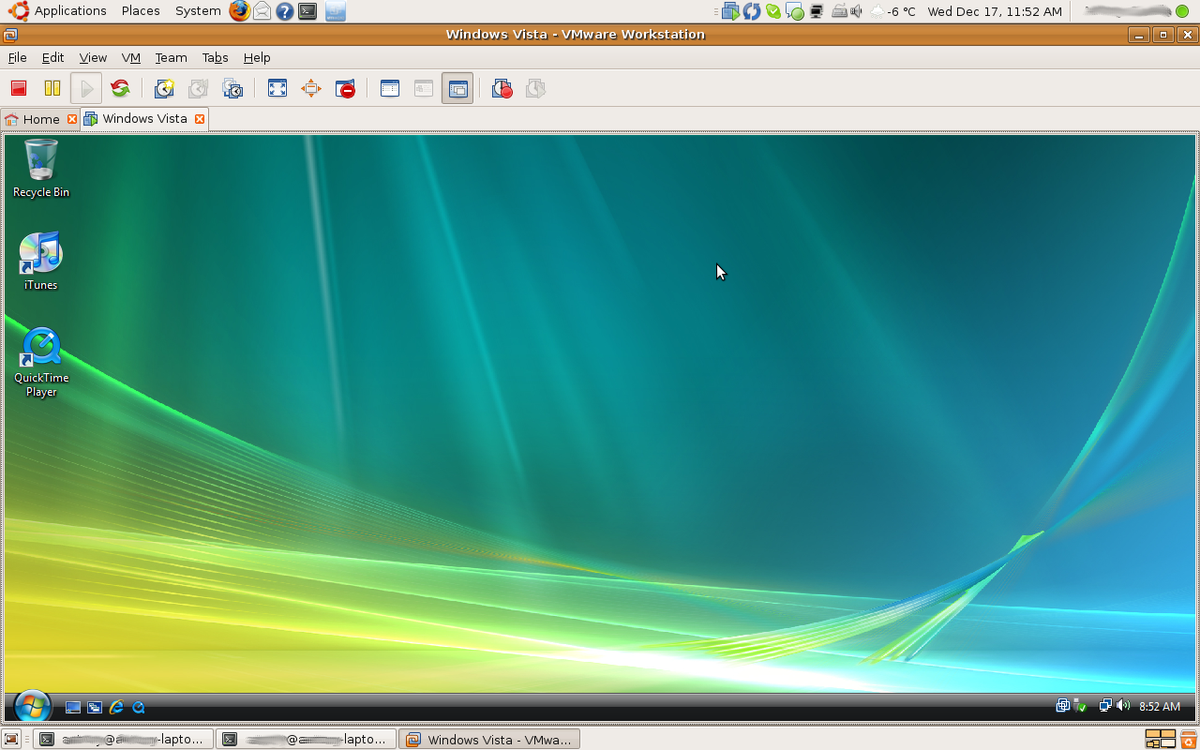Click the Vista Start orb
The width and height of the screenshot is (1200, 750).
[31, 707]
